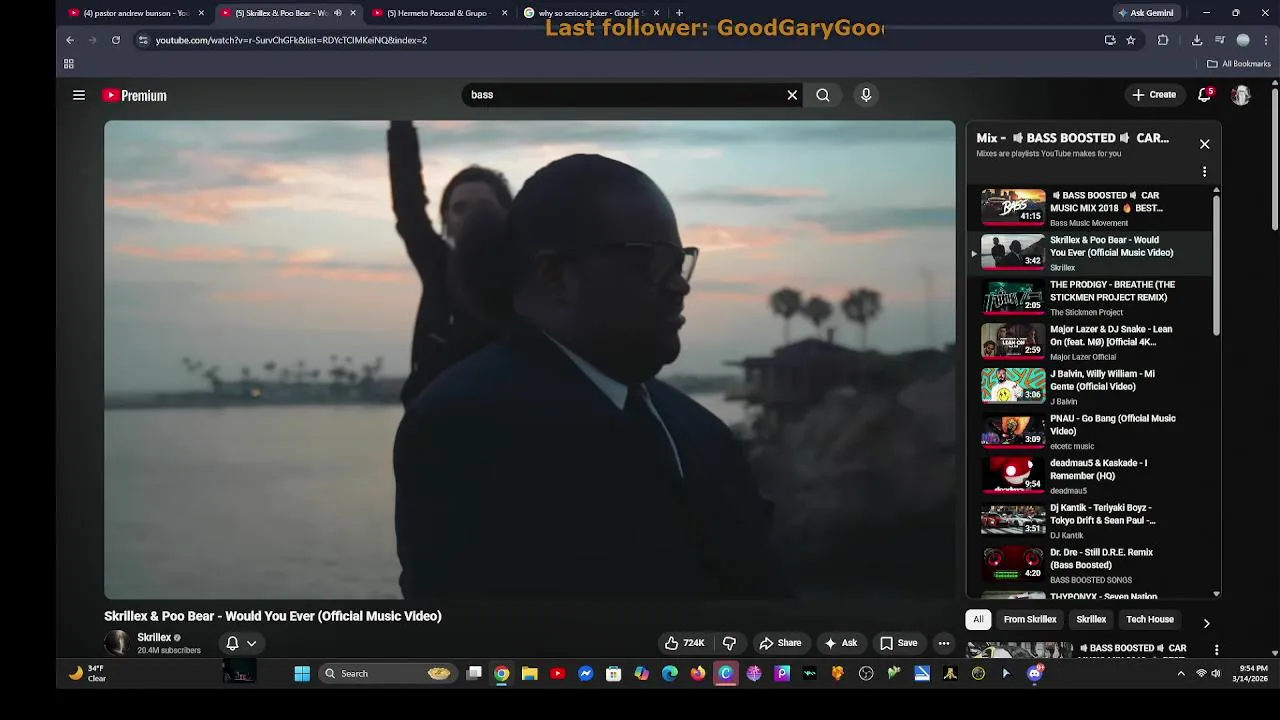Go back in browser history
1280x720 pixels.
tap(70, 40)
